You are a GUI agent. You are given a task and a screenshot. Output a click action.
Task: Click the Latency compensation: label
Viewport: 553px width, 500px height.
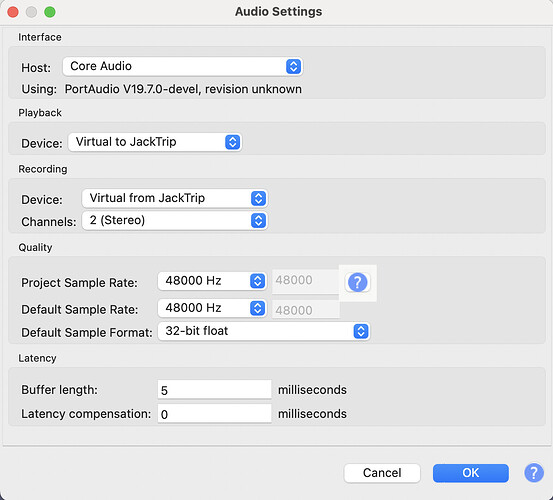pos(86,414)
